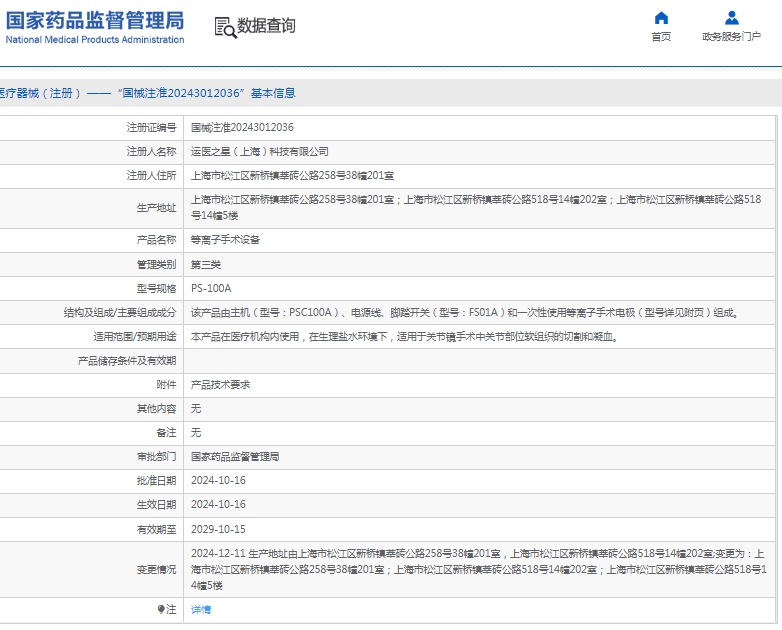Select product name 等离子手术设备

225,240
